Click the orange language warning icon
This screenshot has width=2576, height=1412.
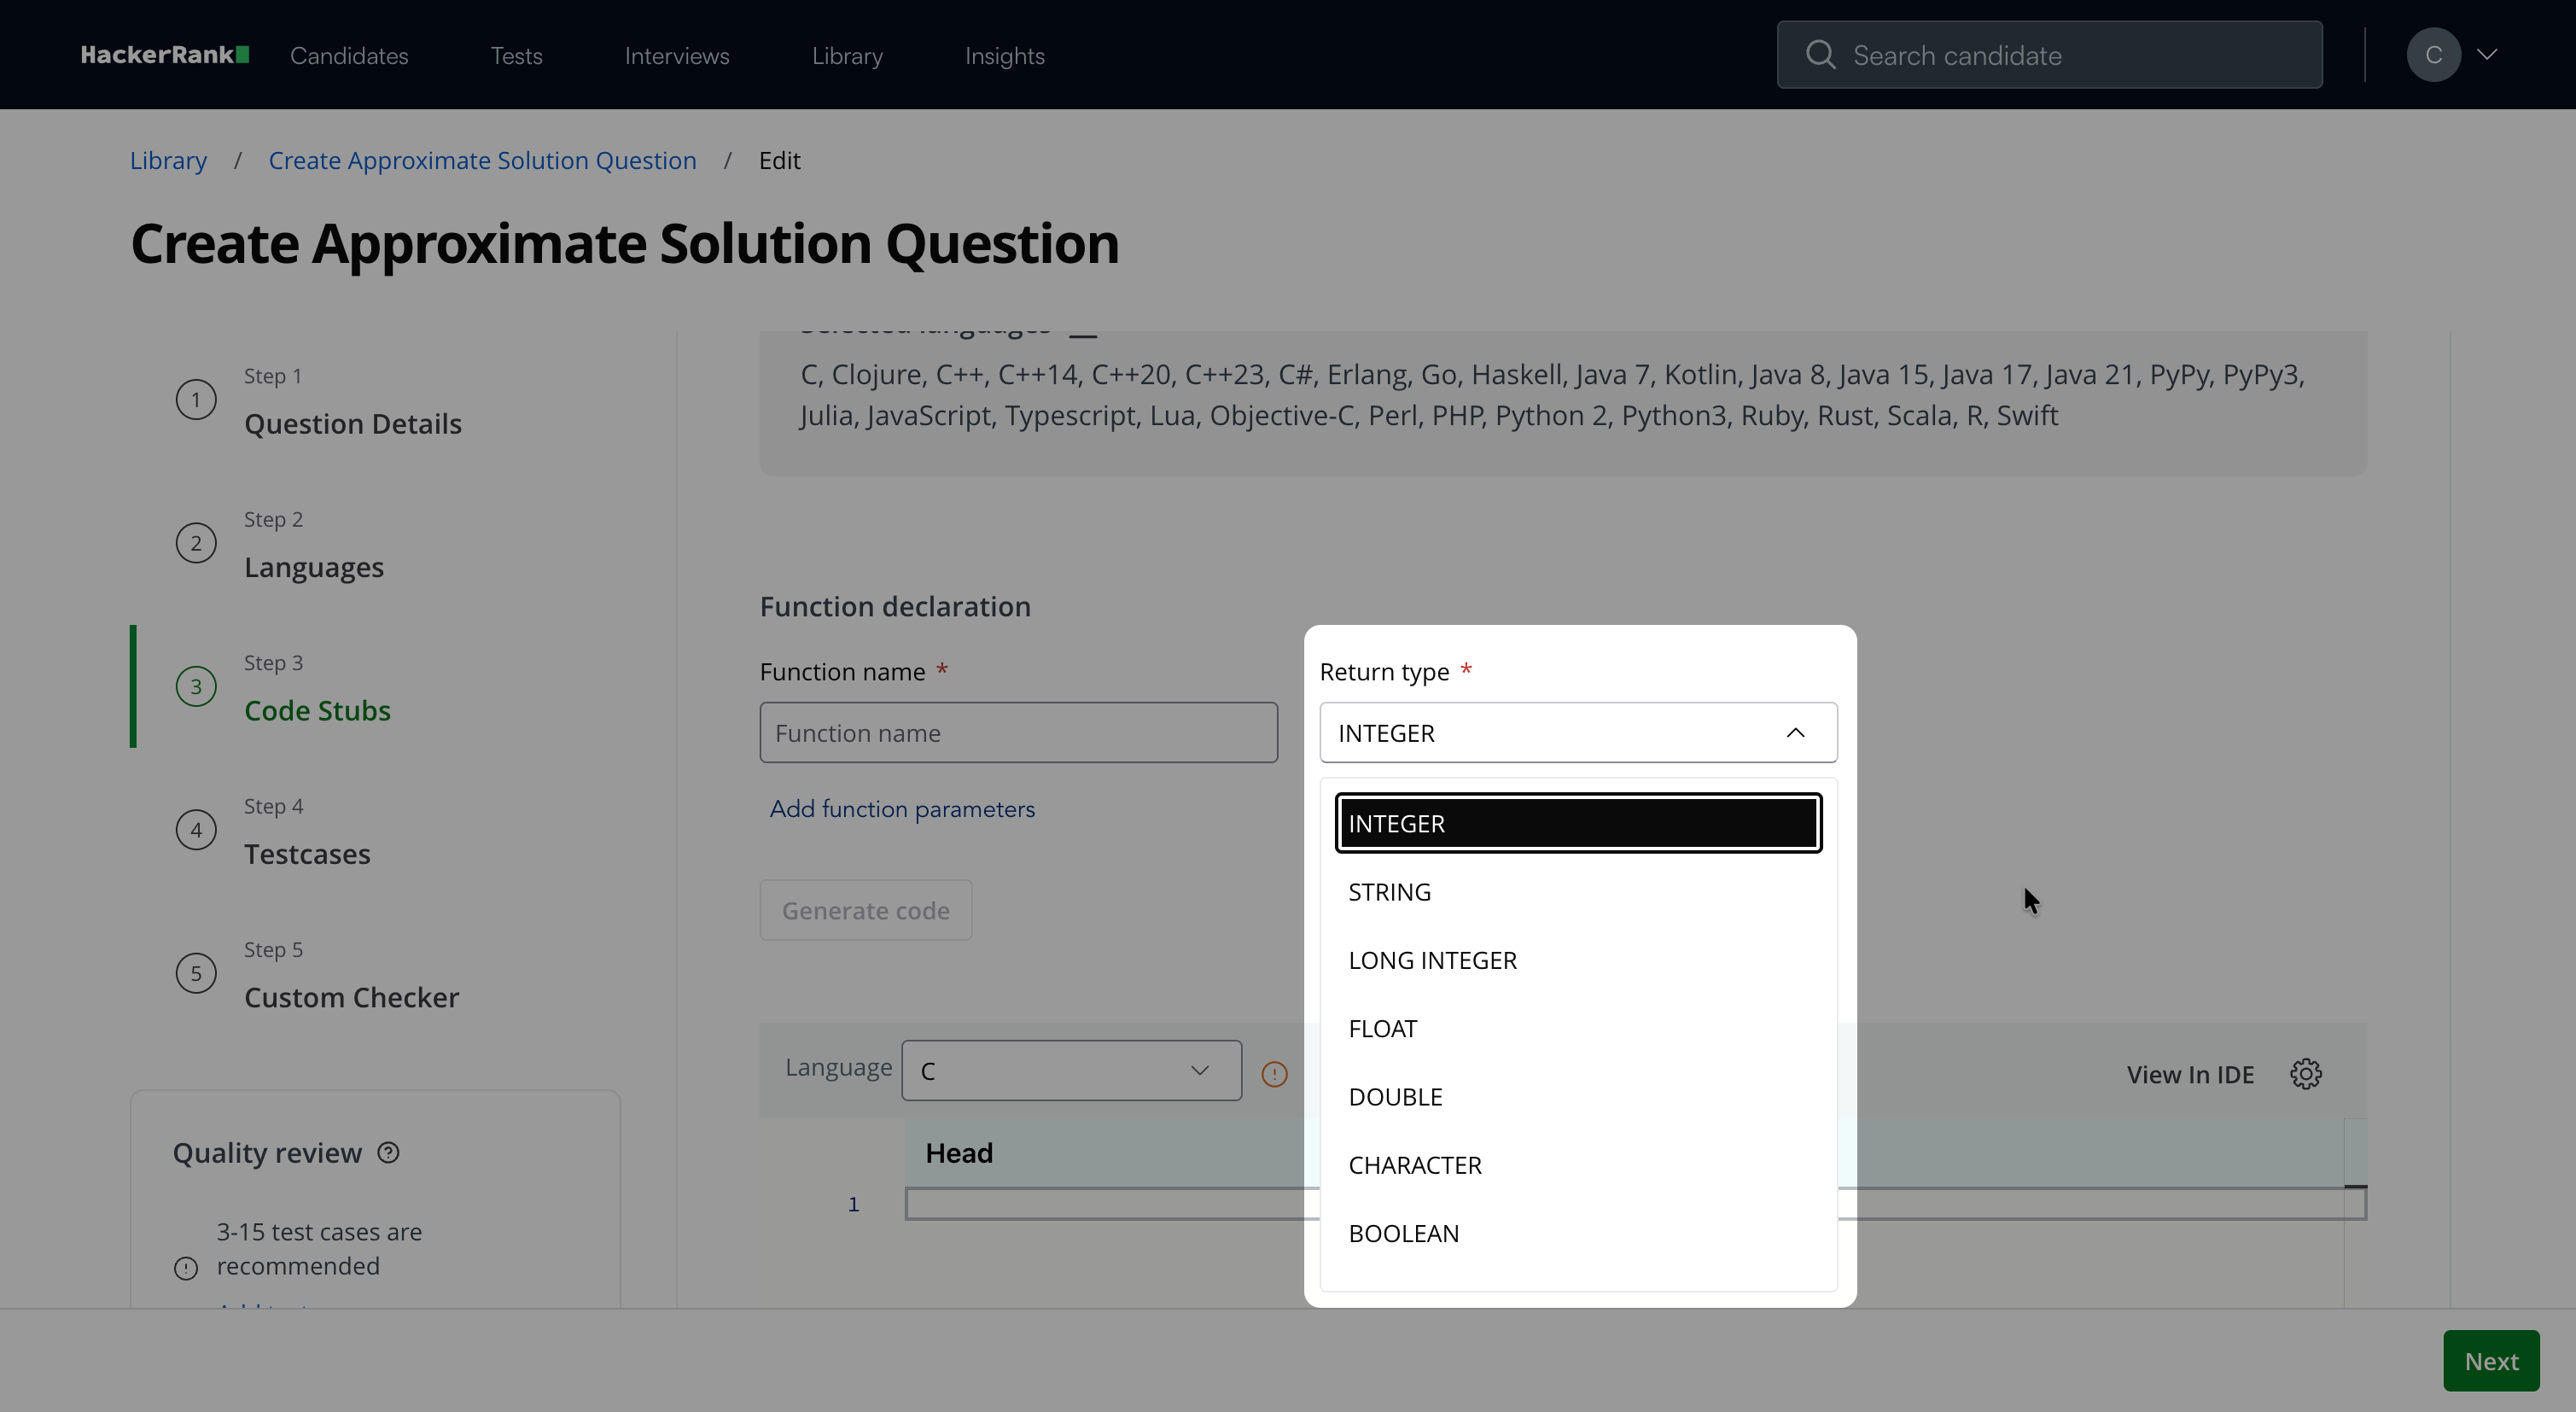(1274, 1074)
